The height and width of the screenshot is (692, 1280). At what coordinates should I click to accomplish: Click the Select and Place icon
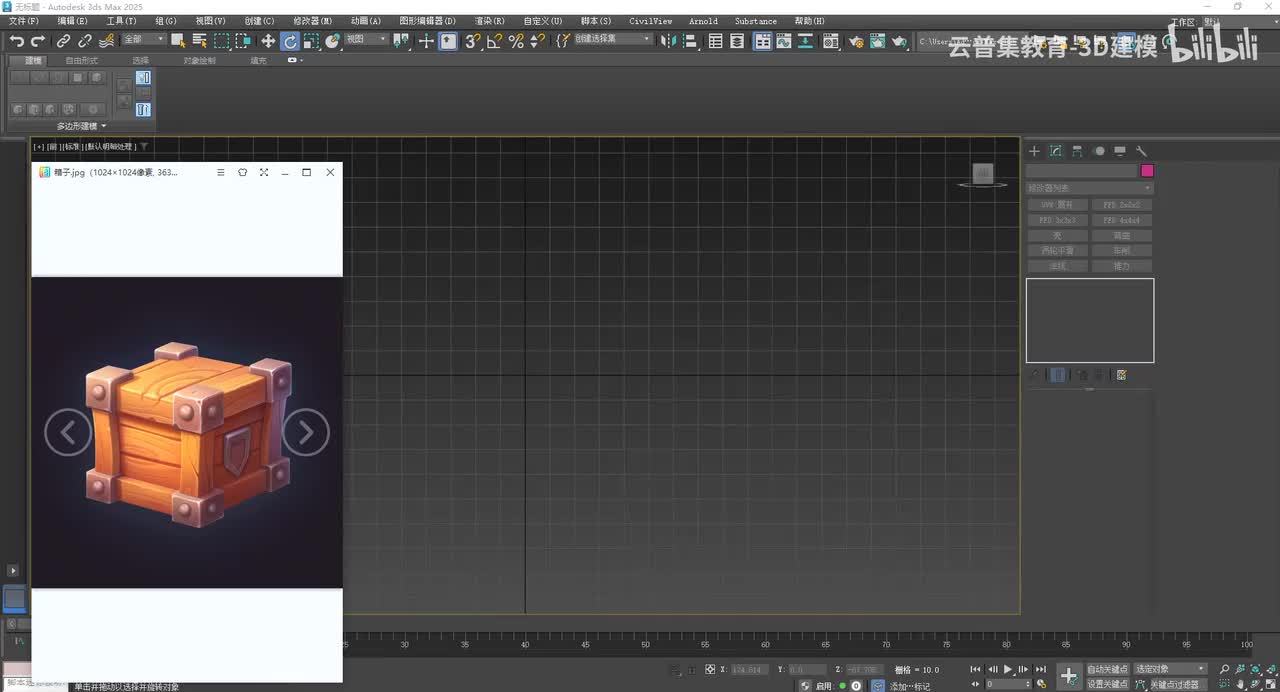tap(333, 41)
